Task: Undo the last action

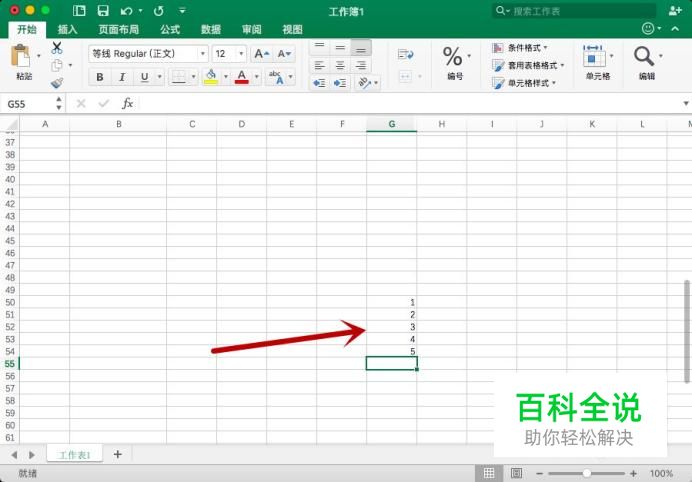Action: coord(127,11)
